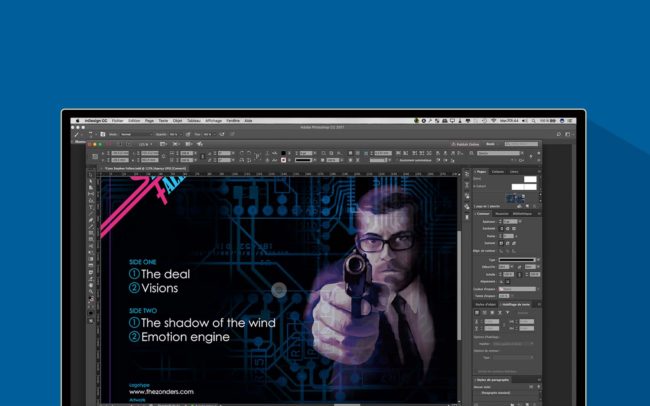The width and height of the screenshot is (650, 406).
Task: Switch to the Liens tab
Action: (514, 172)
